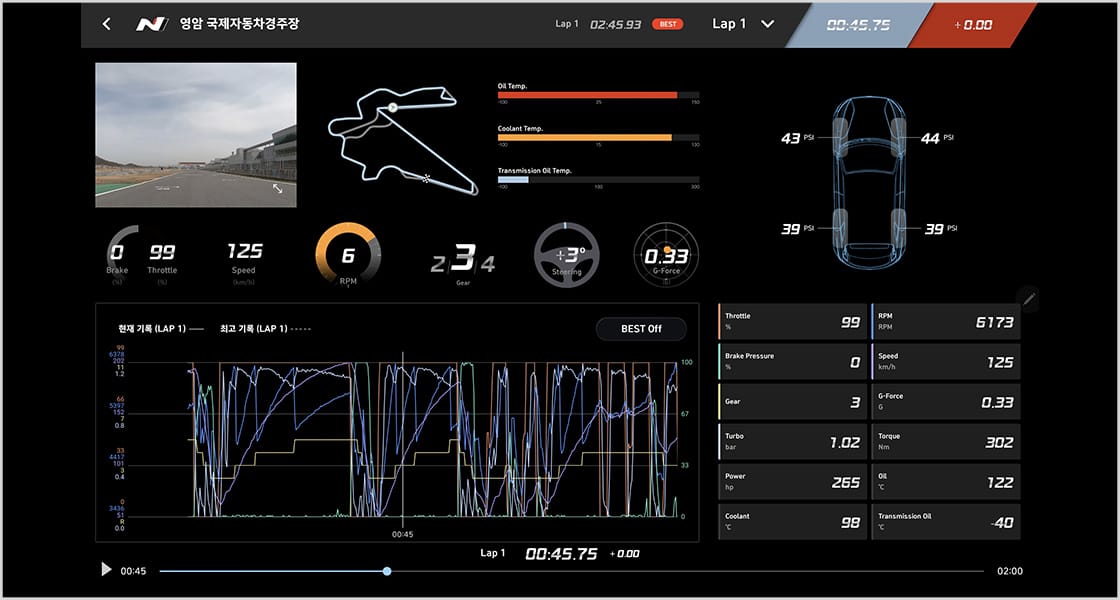Viewport: 1120px width, 600px height.
Task: Expand the lap list chevron arrow
Action: [x=767, y=24]
